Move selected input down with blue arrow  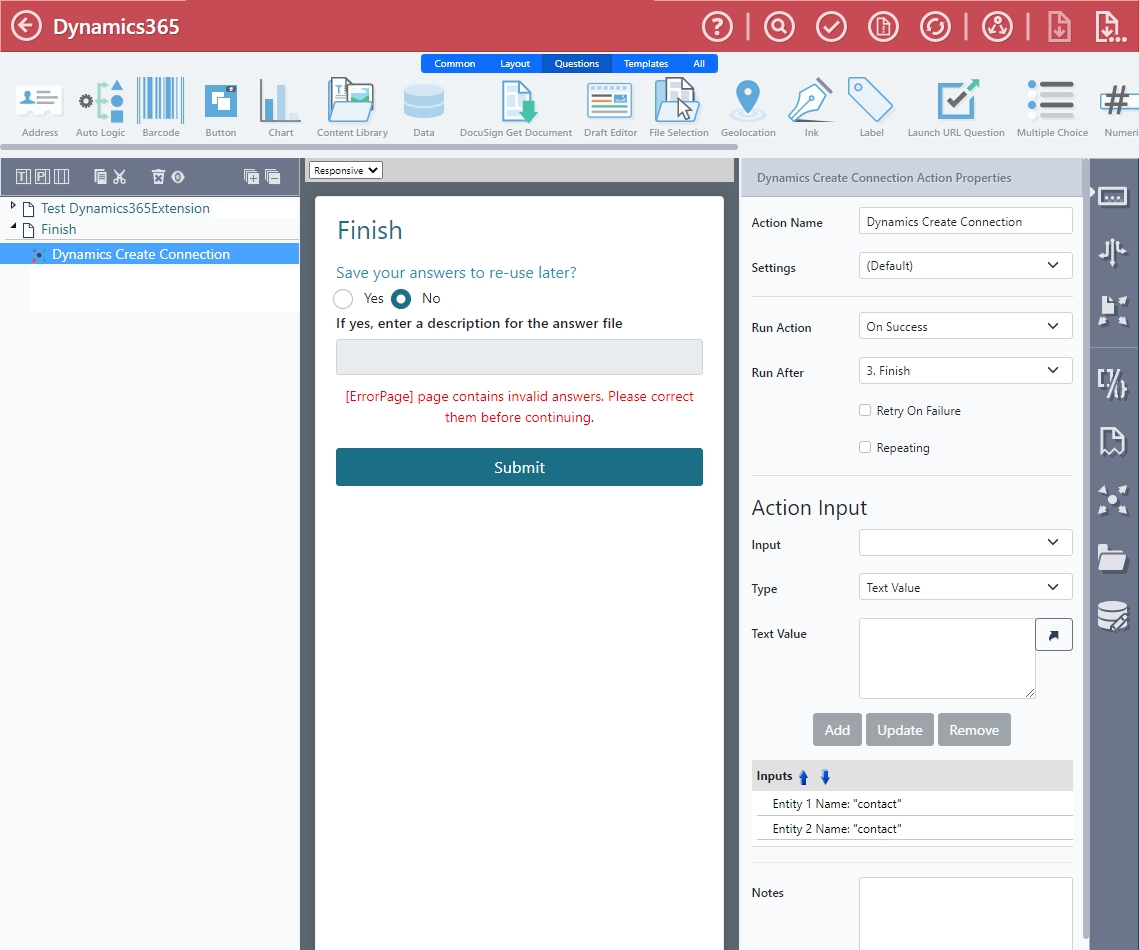[825, 776]
